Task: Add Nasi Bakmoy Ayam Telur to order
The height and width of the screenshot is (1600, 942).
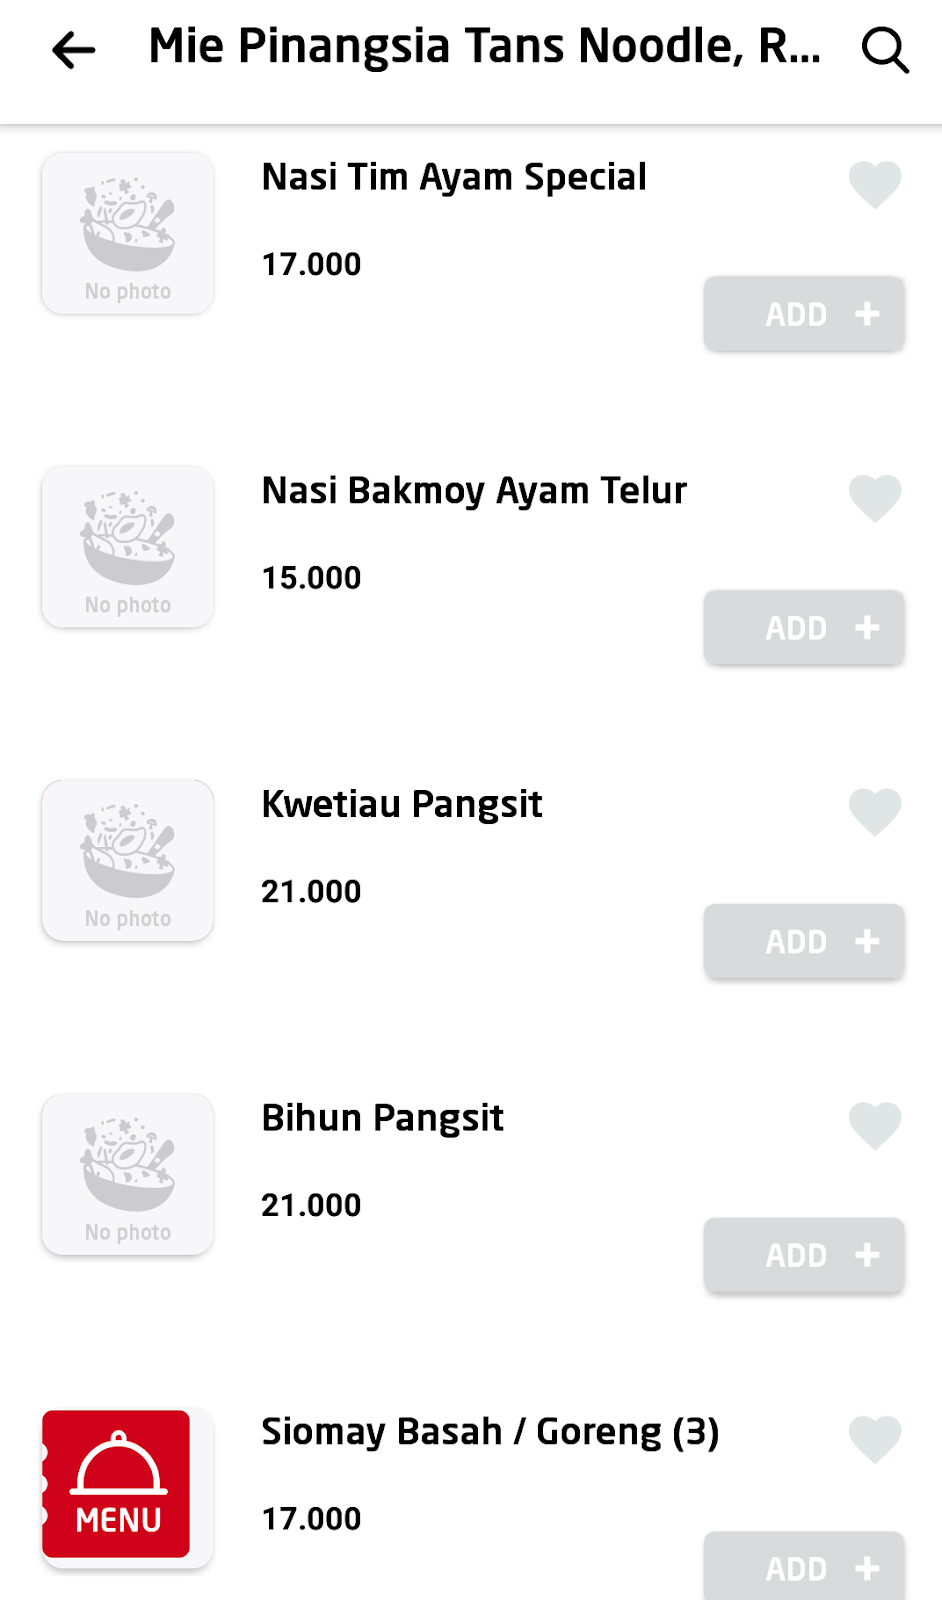Action: tap(804, 628)
